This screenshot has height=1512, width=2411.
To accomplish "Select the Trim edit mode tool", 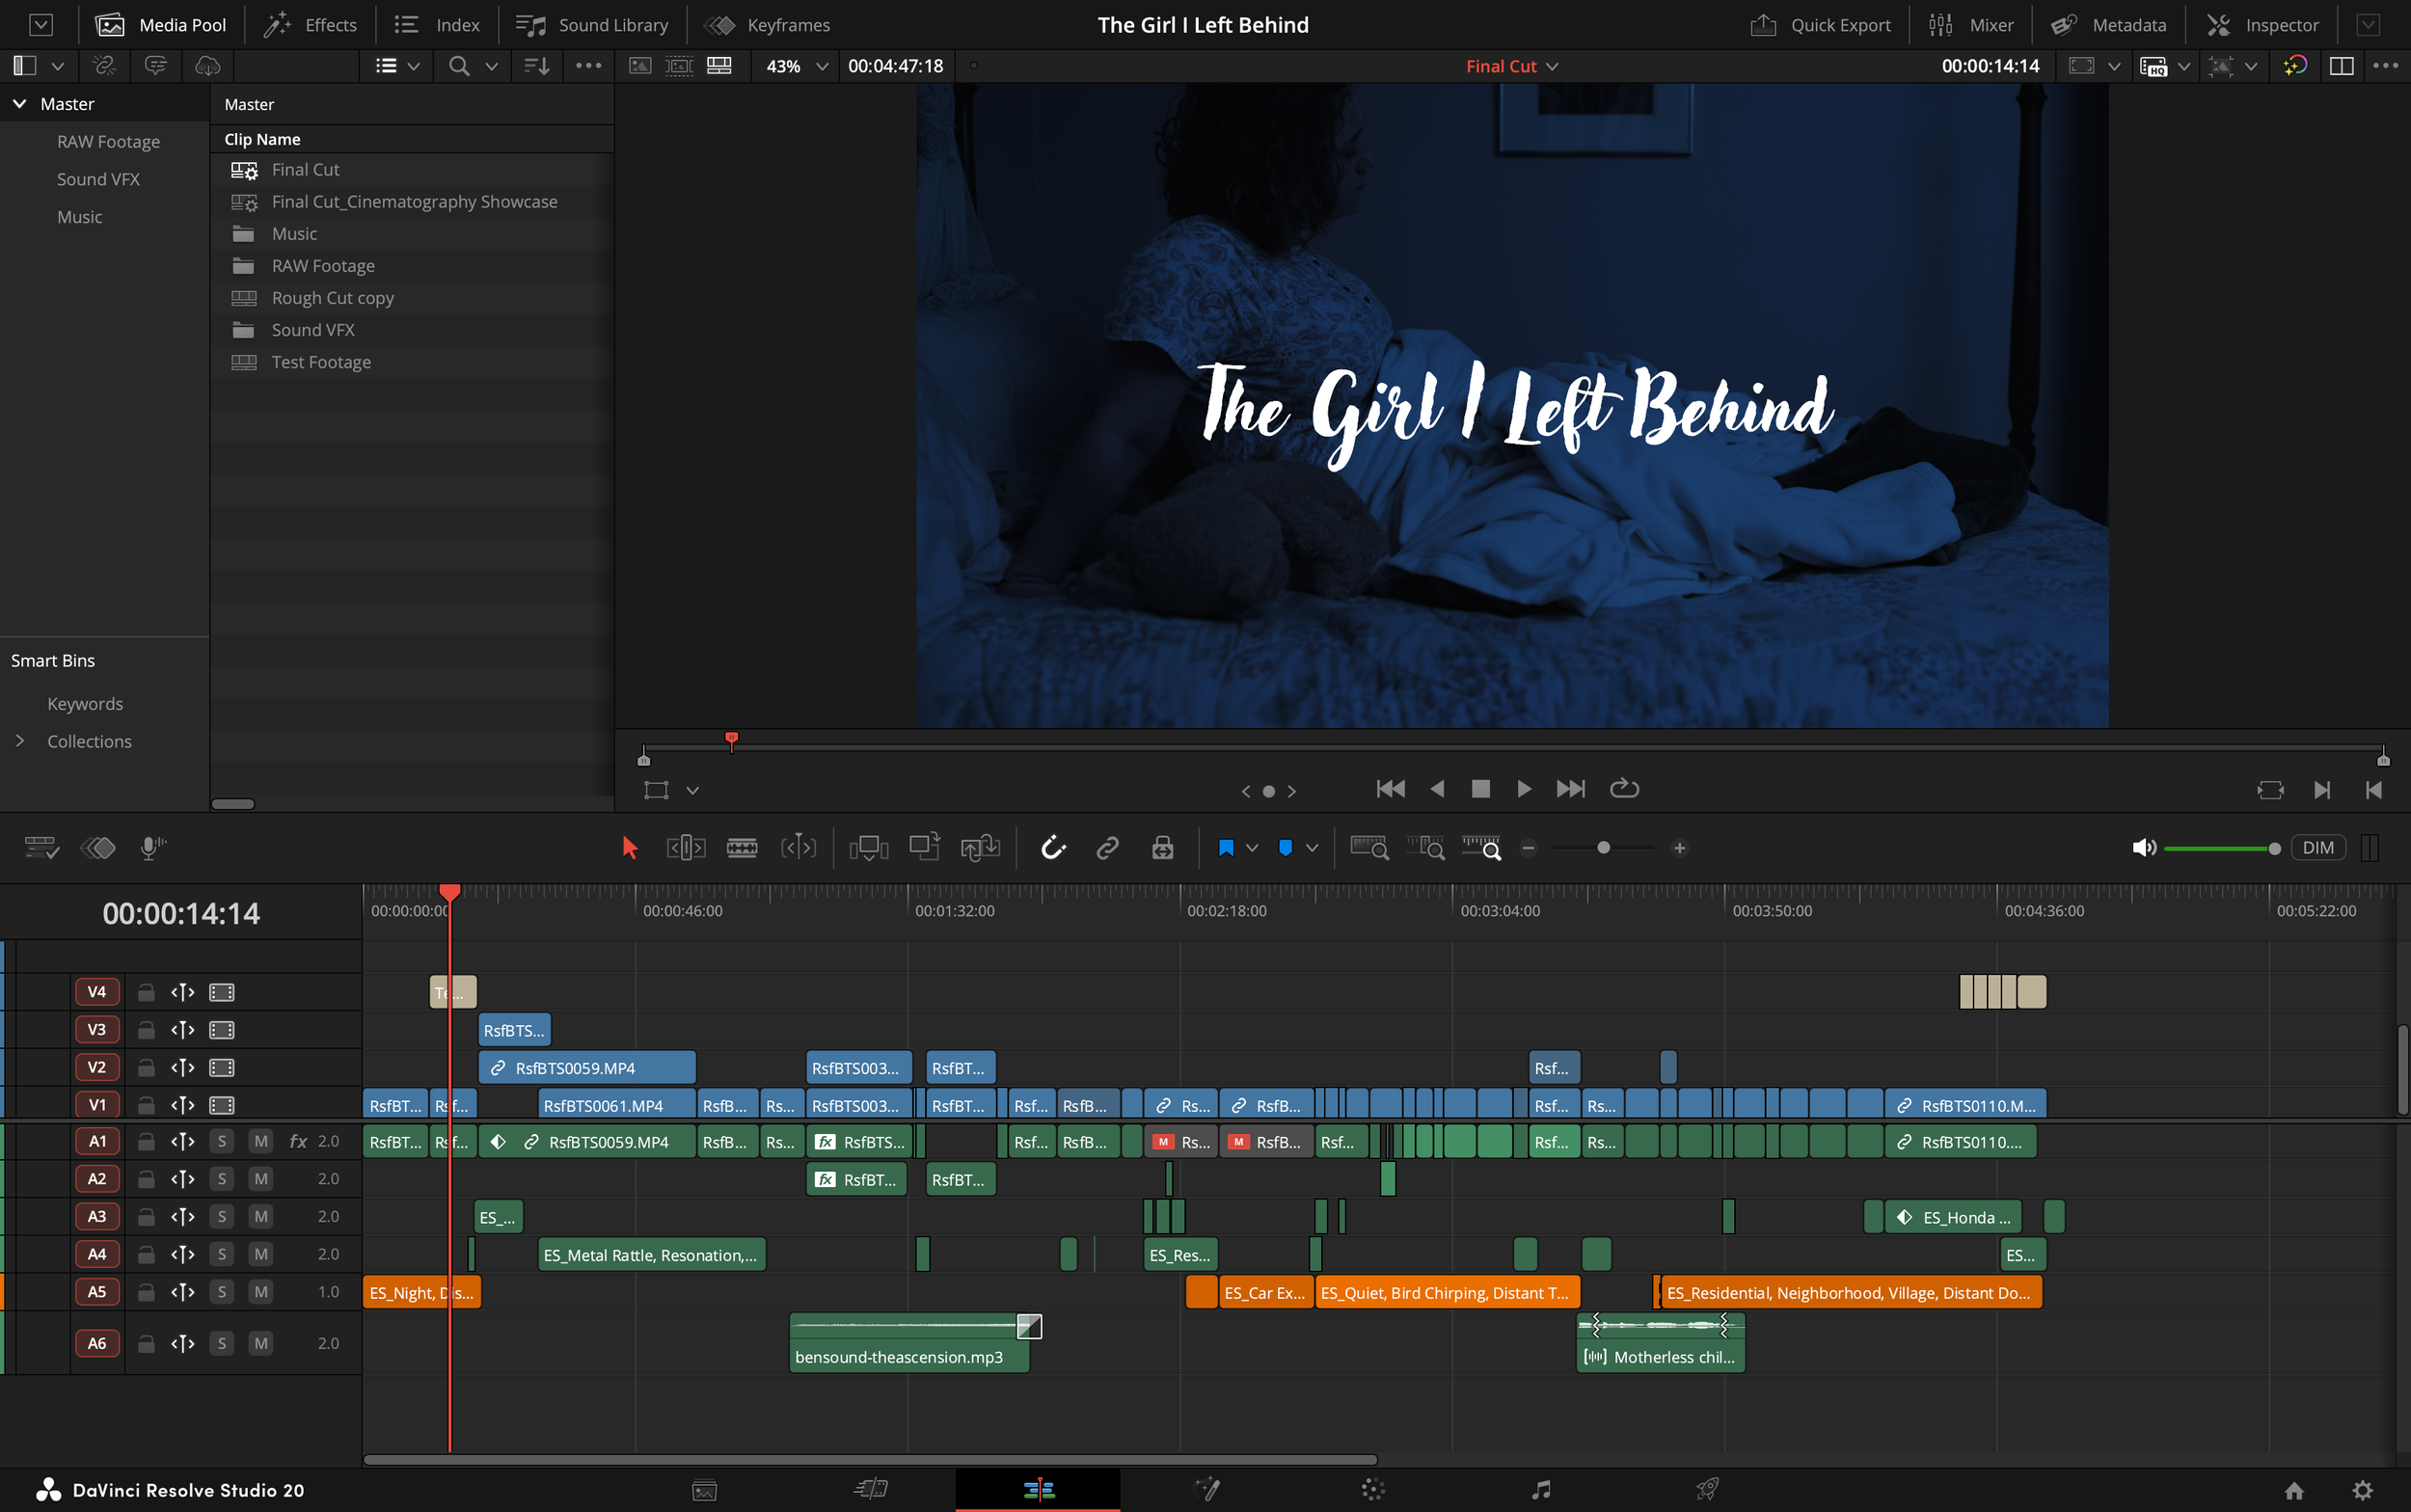I will 685,848.
